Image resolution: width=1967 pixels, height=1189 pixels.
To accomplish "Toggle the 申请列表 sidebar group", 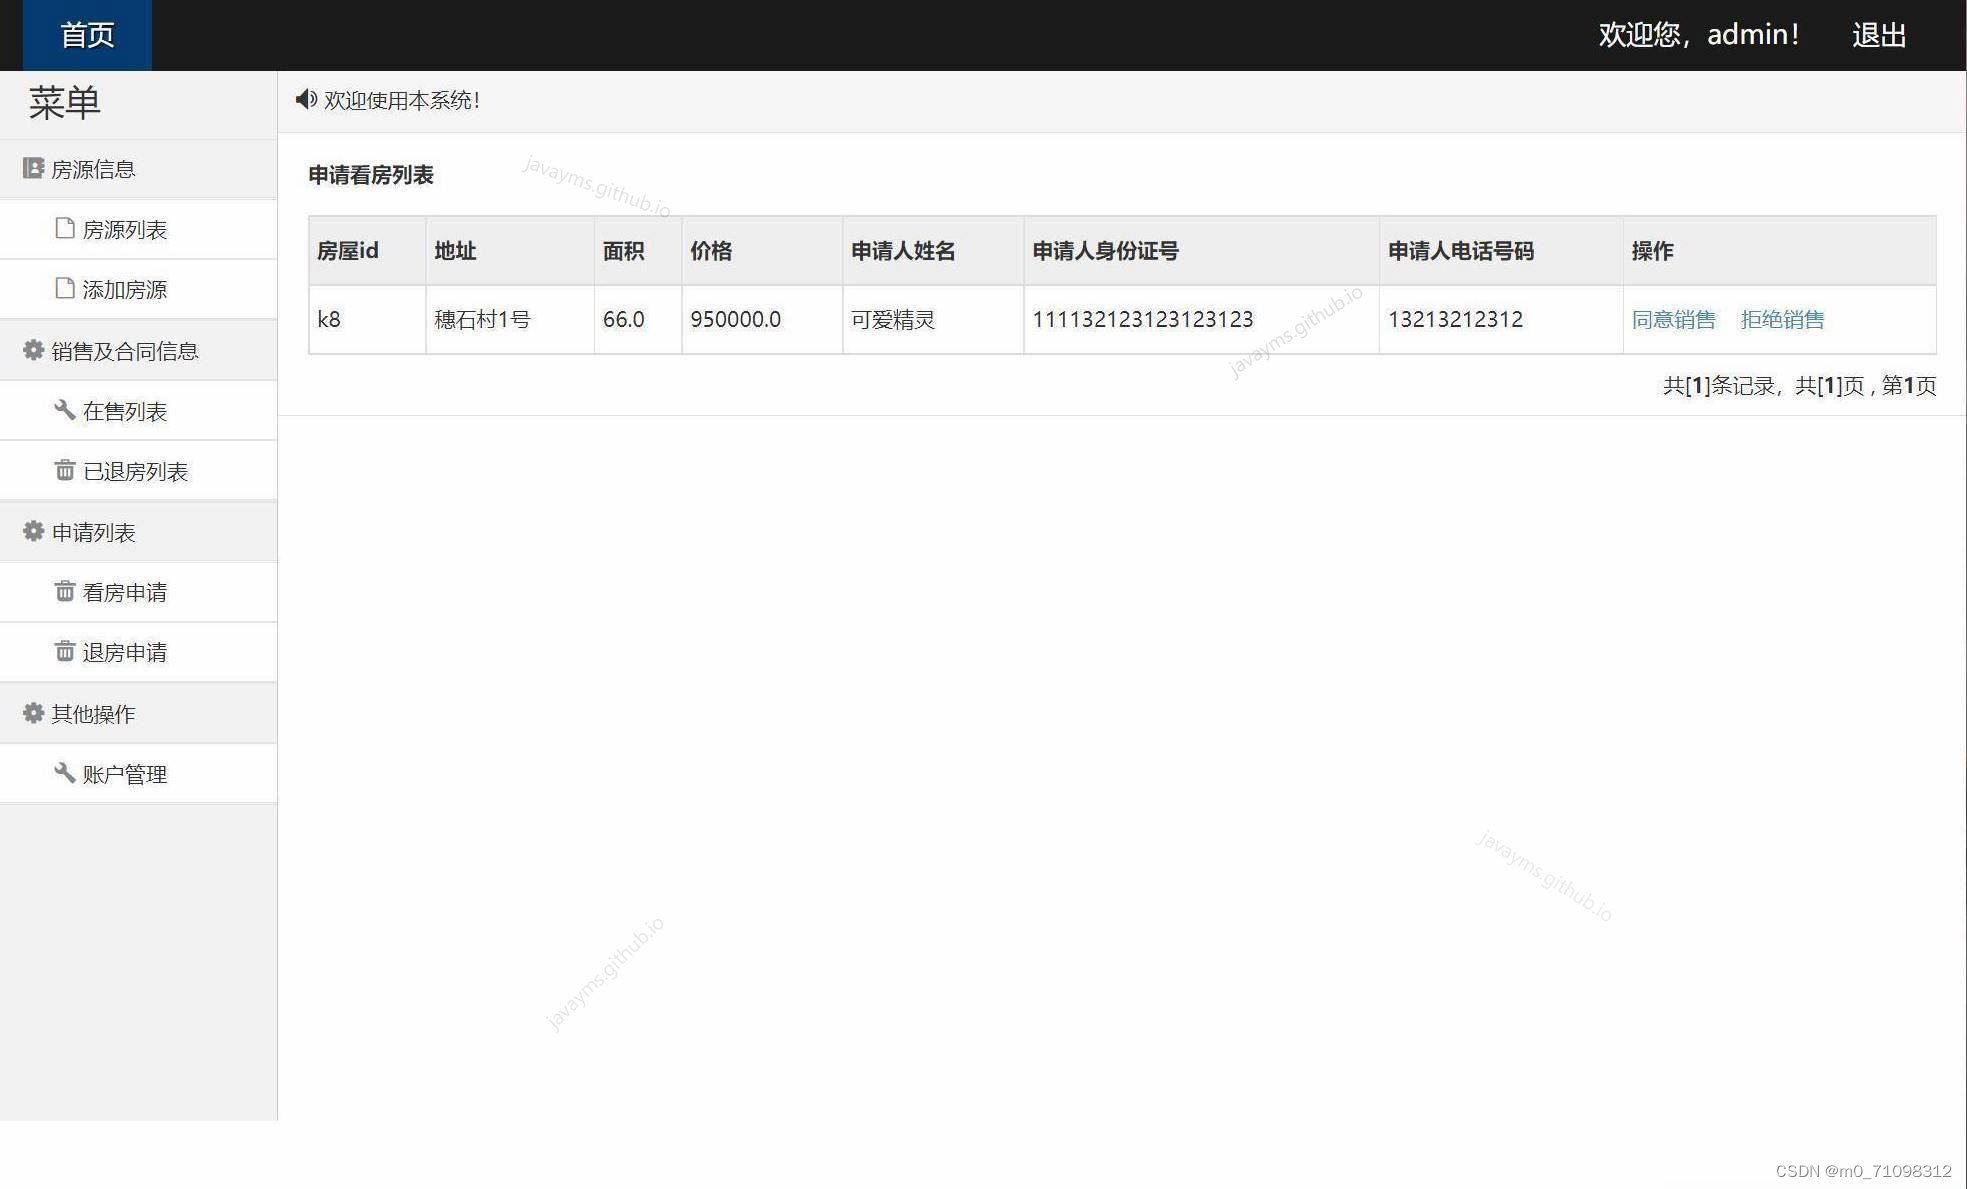I will pos(93,533).
